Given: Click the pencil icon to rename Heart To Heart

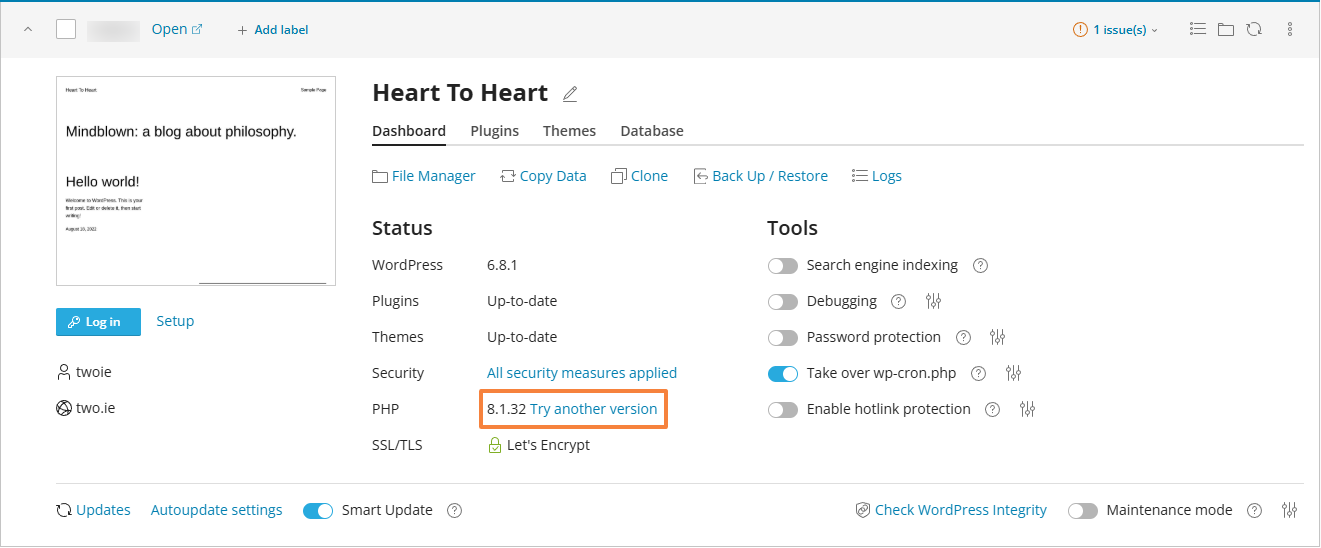Looking at the screenshot, I should (x=570, y=94).
